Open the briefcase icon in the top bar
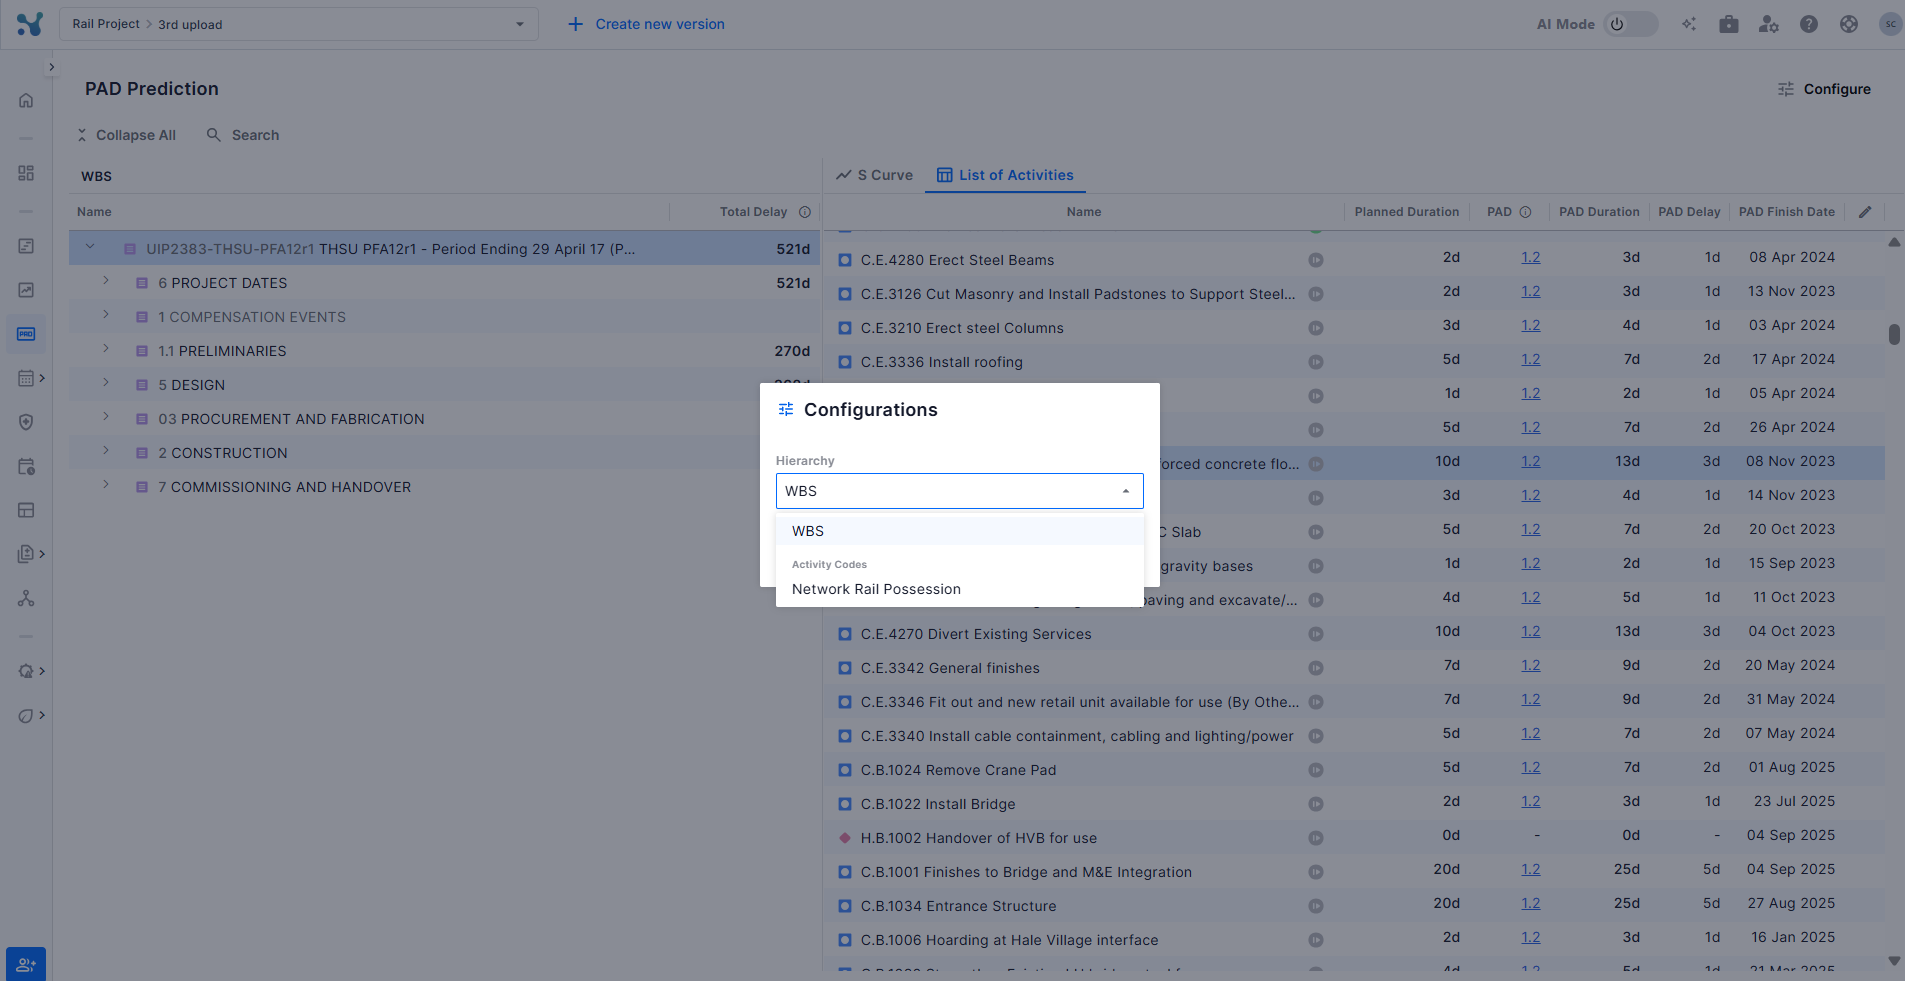The image size is (1905, 981). 1729,24
